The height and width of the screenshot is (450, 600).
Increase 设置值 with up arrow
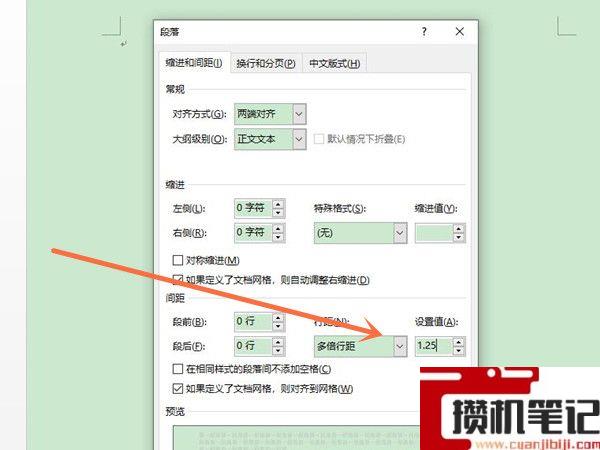click(459, 342)
